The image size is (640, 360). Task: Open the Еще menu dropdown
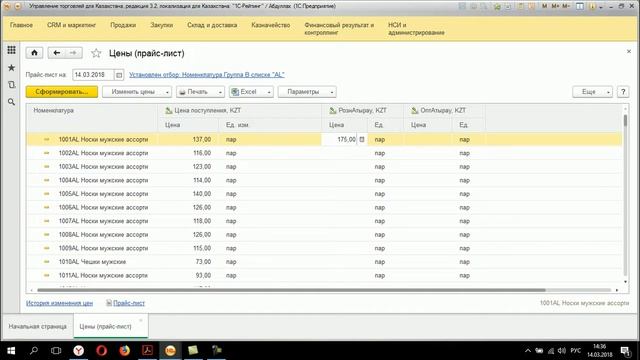coord(592,92)
